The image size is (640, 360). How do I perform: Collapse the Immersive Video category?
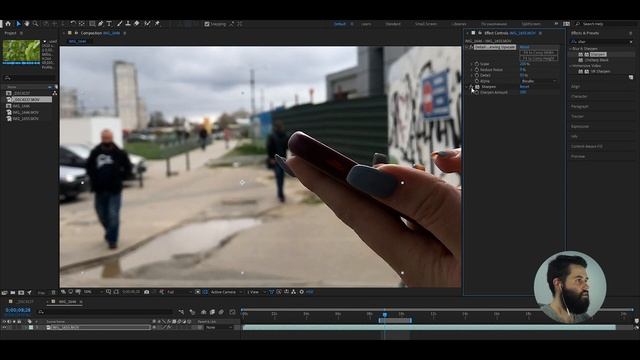[x=571, y=66]
